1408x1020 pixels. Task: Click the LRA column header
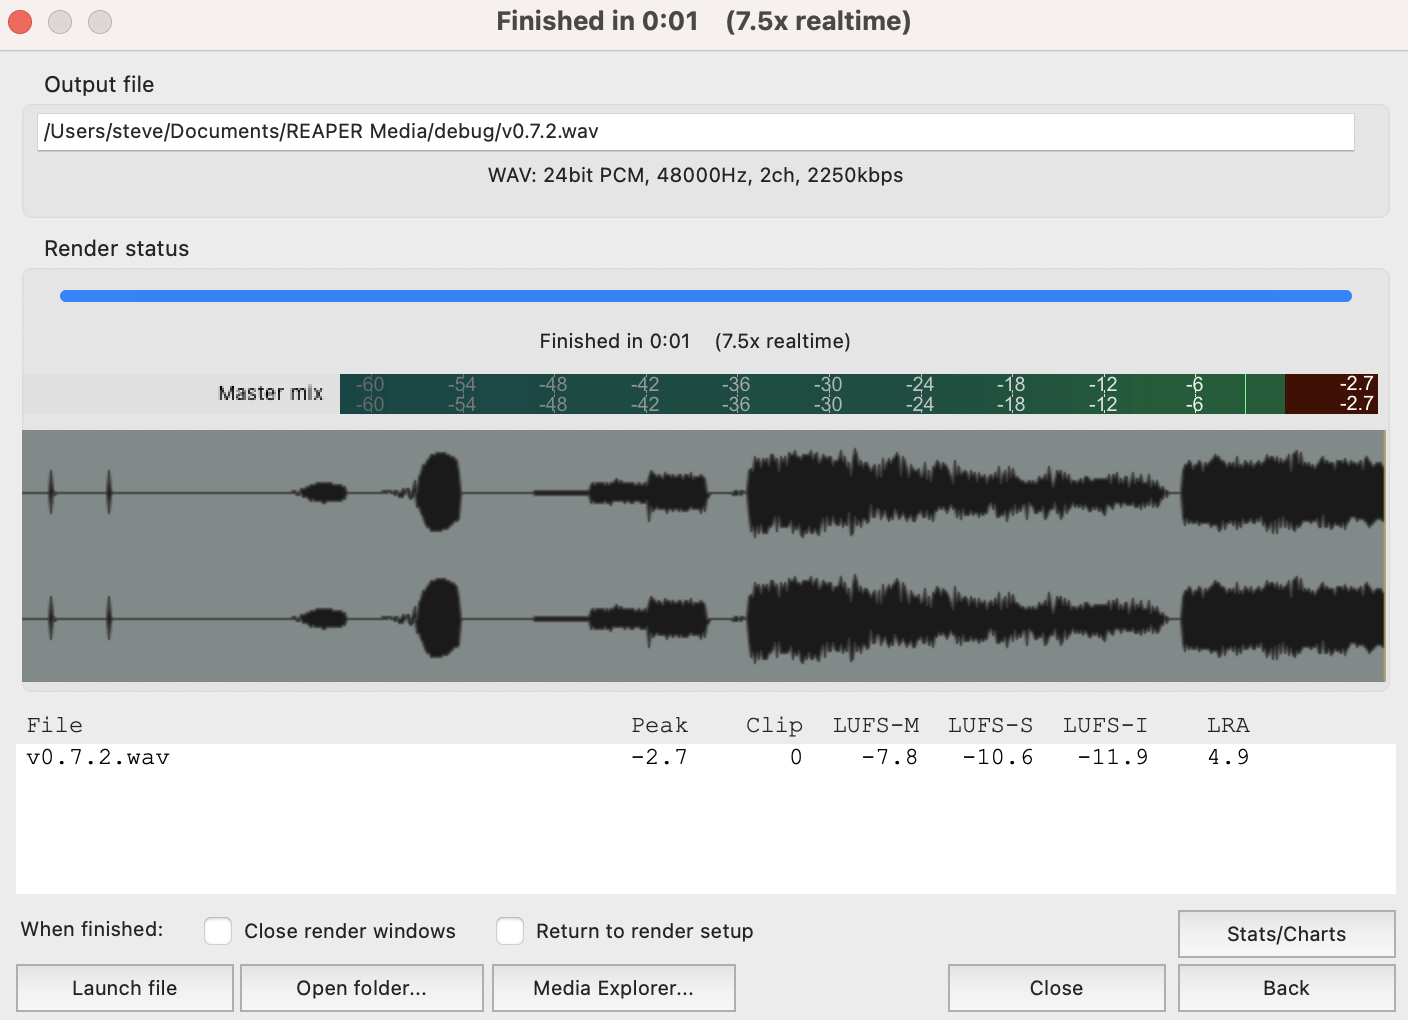point(1227,724)
